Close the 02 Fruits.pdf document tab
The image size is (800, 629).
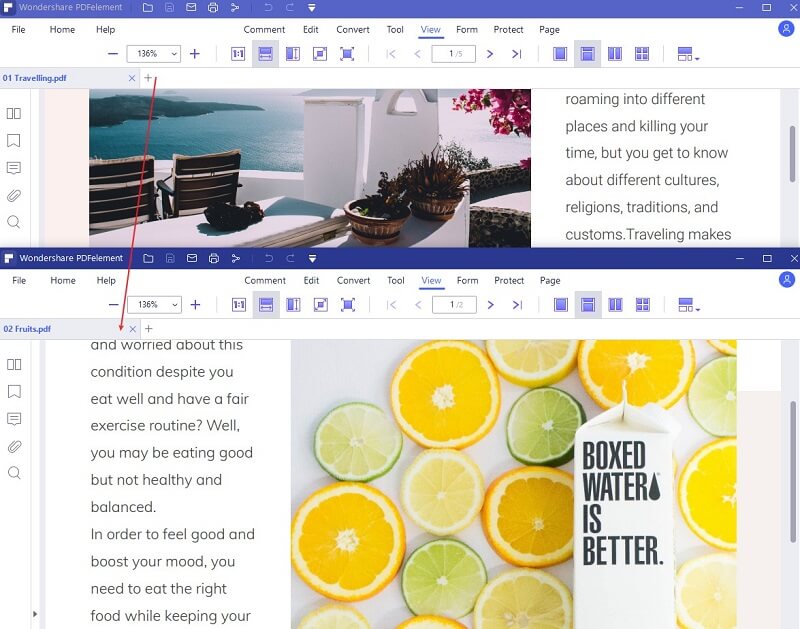(x=131, y=328)
